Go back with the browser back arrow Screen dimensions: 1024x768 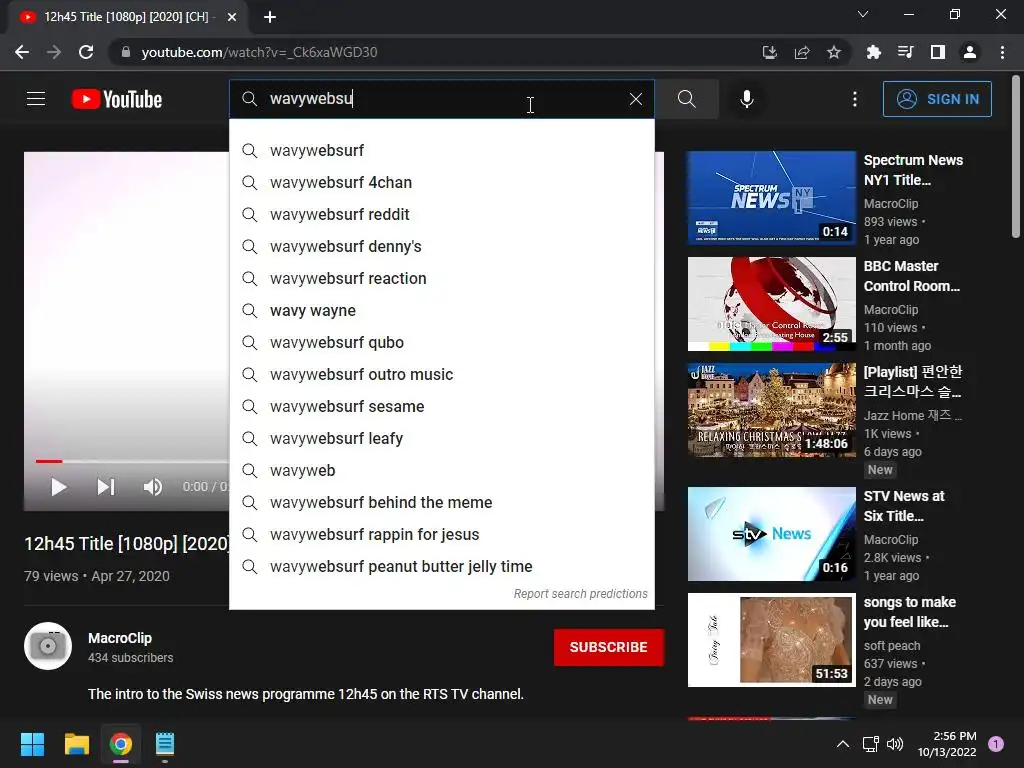coord(22,52)
